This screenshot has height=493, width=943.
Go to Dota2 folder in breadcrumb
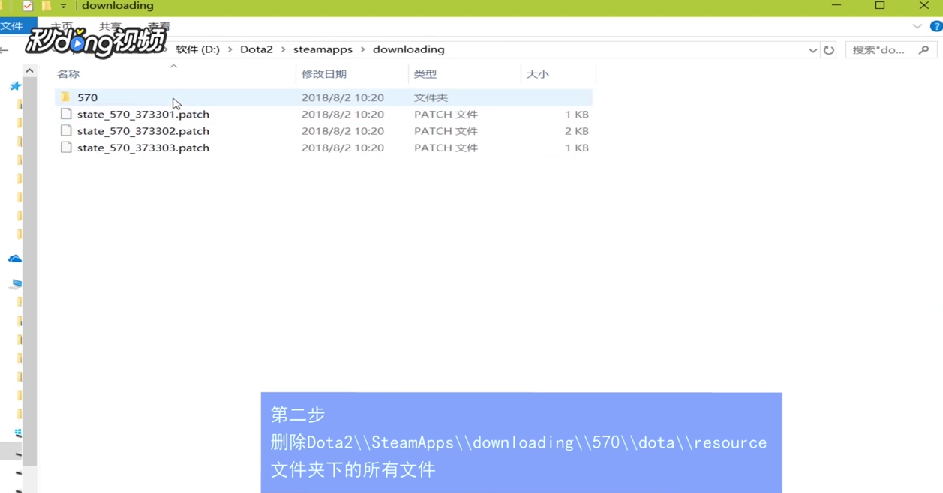coord(256,49)
